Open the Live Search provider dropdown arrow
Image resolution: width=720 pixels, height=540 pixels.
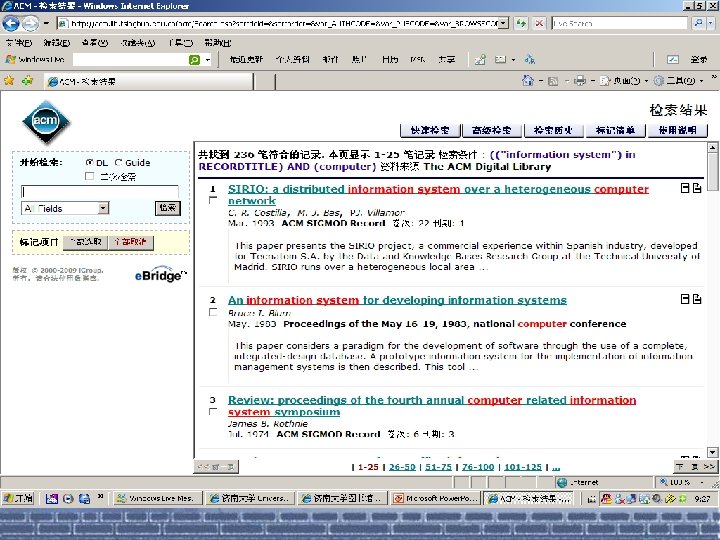click(711, 23)
